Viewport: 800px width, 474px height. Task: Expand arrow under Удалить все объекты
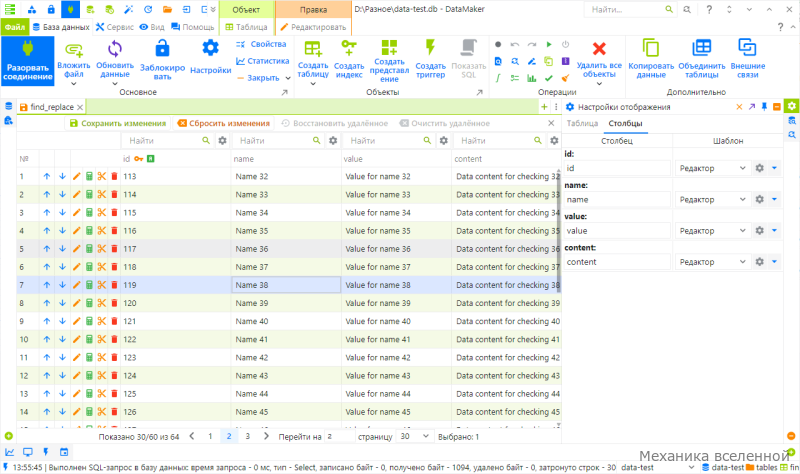point(599,84)
